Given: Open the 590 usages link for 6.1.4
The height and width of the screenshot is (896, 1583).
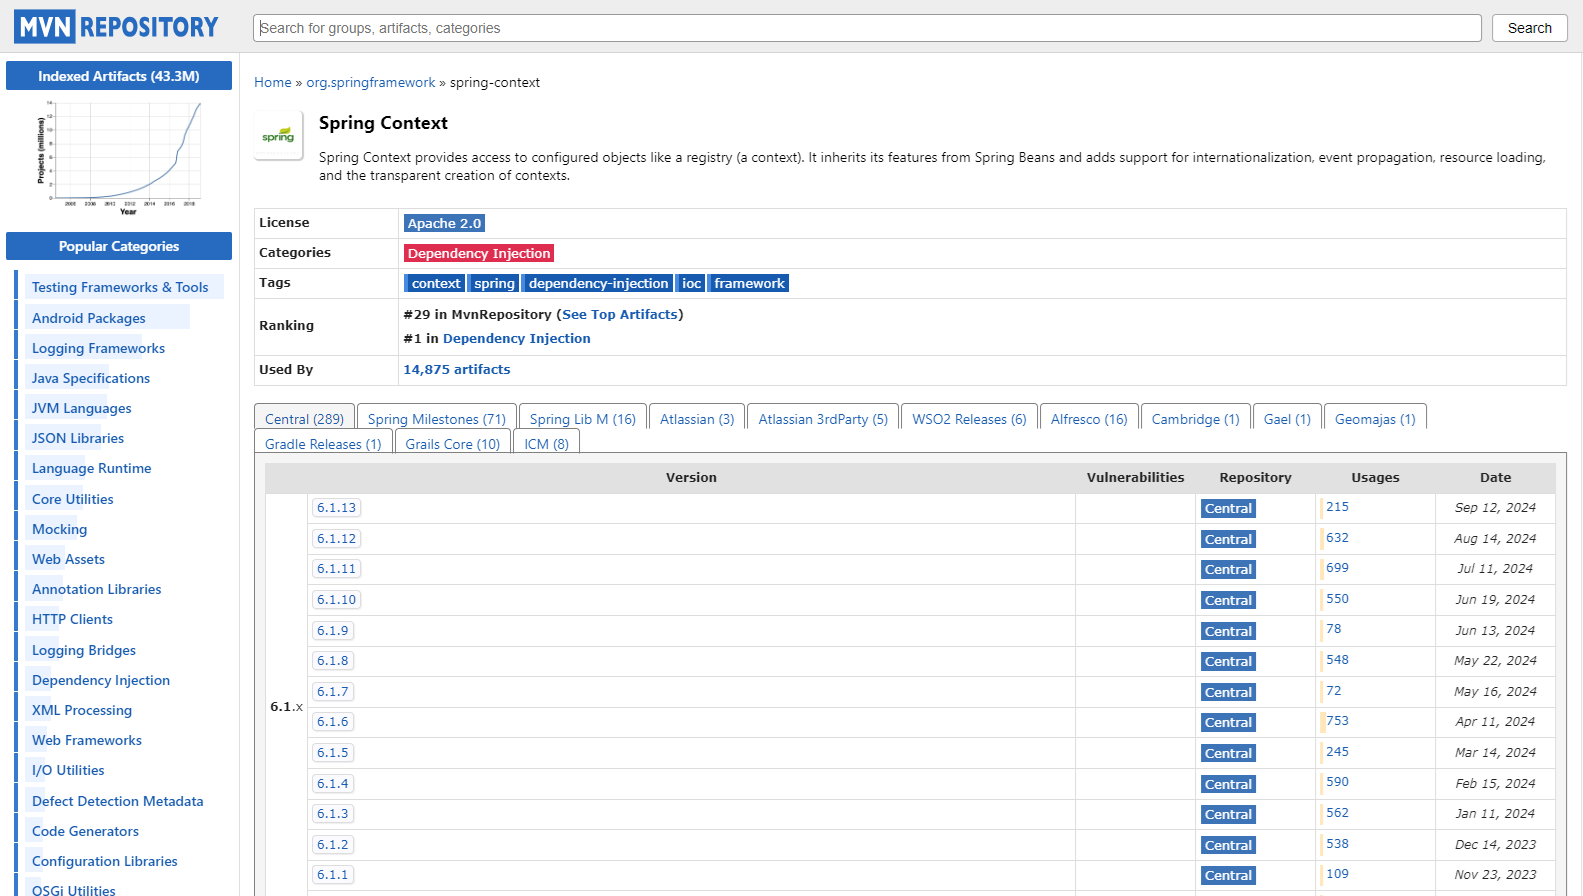Looking at the screenshot, I should coord(1337,782).
